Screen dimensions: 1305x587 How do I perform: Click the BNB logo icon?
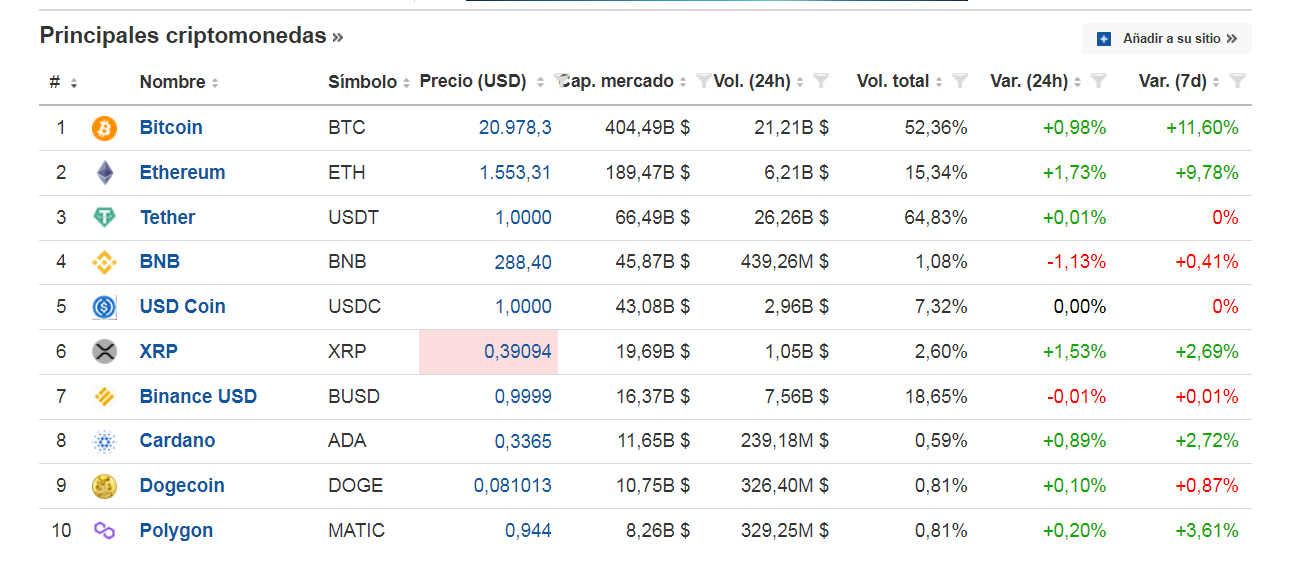pyautogui.click(x=104, y=262)
